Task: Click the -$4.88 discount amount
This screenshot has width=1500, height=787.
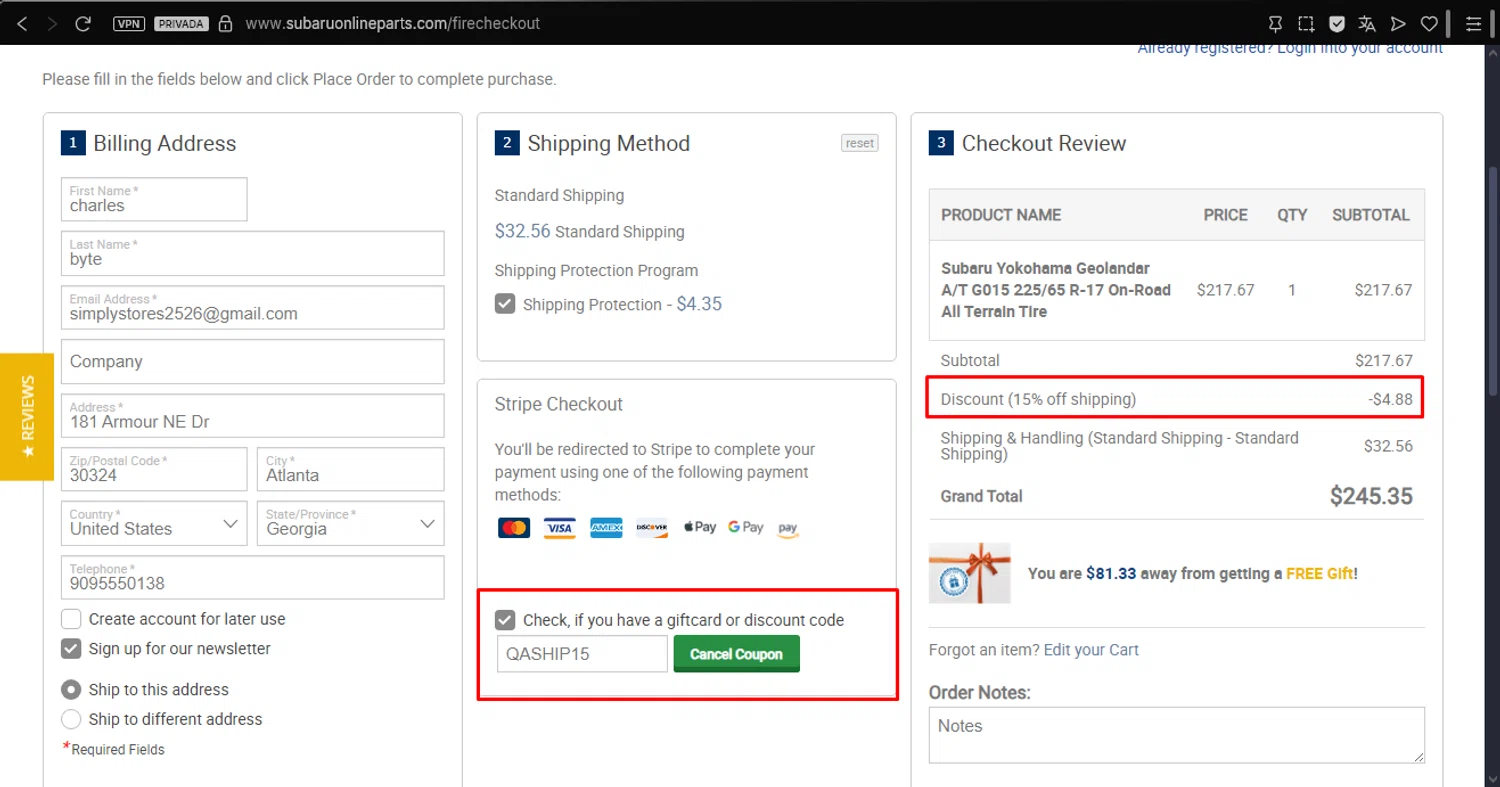Action: (x=1391, y=399)
